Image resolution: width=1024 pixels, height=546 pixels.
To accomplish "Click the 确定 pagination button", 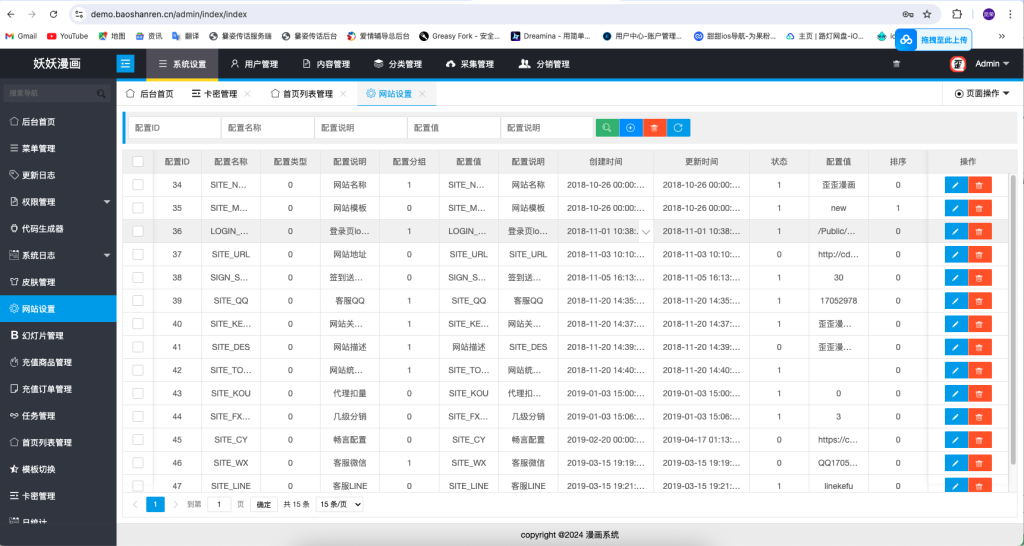I will pyautogui.click(x=264, y=504).
